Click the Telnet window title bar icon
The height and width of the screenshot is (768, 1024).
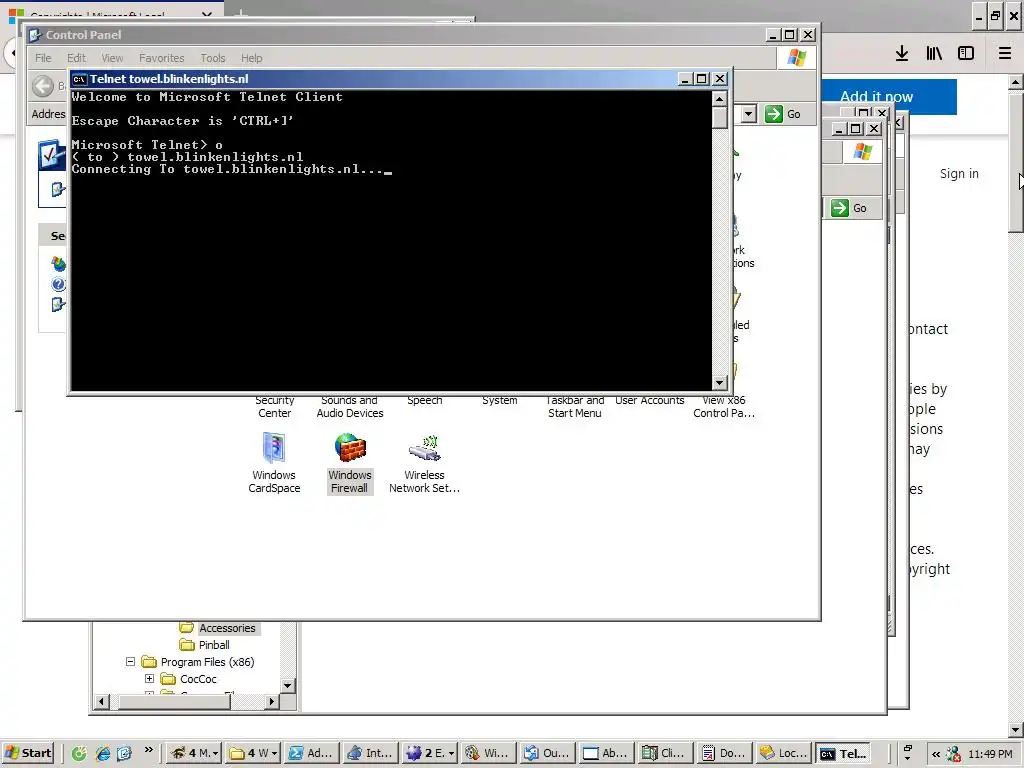80,79
